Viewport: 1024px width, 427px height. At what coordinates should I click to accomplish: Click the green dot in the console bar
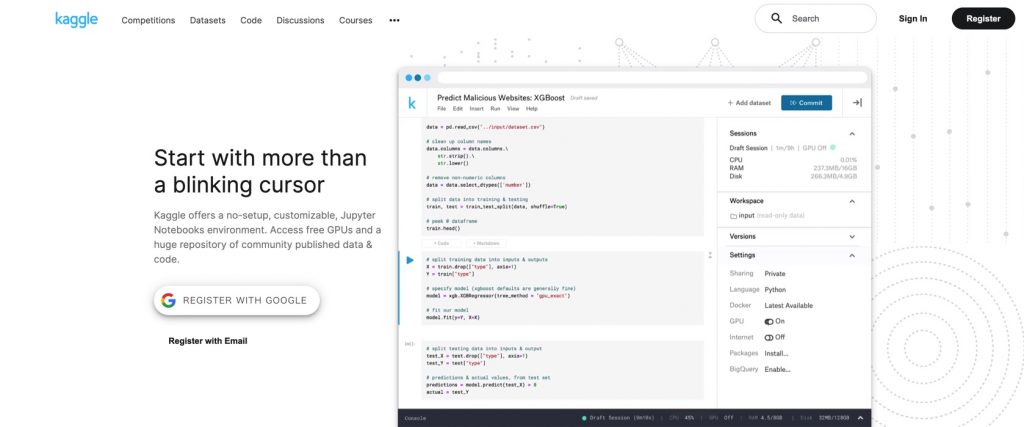584,418
